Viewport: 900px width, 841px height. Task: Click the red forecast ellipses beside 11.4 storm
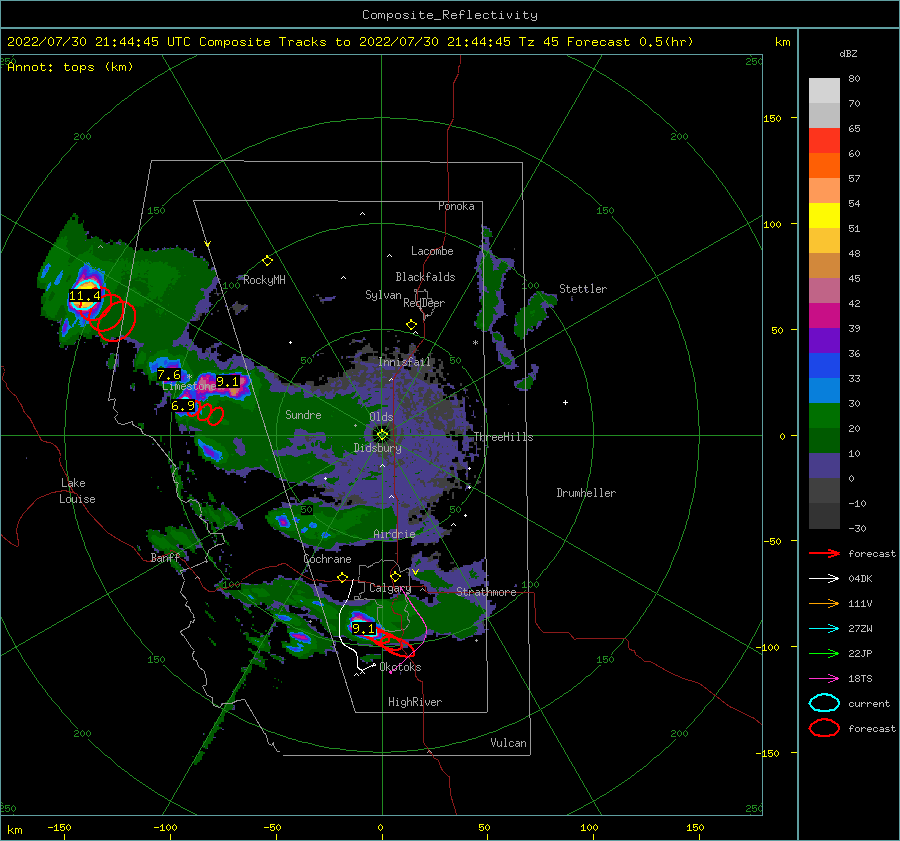(112, 317)
